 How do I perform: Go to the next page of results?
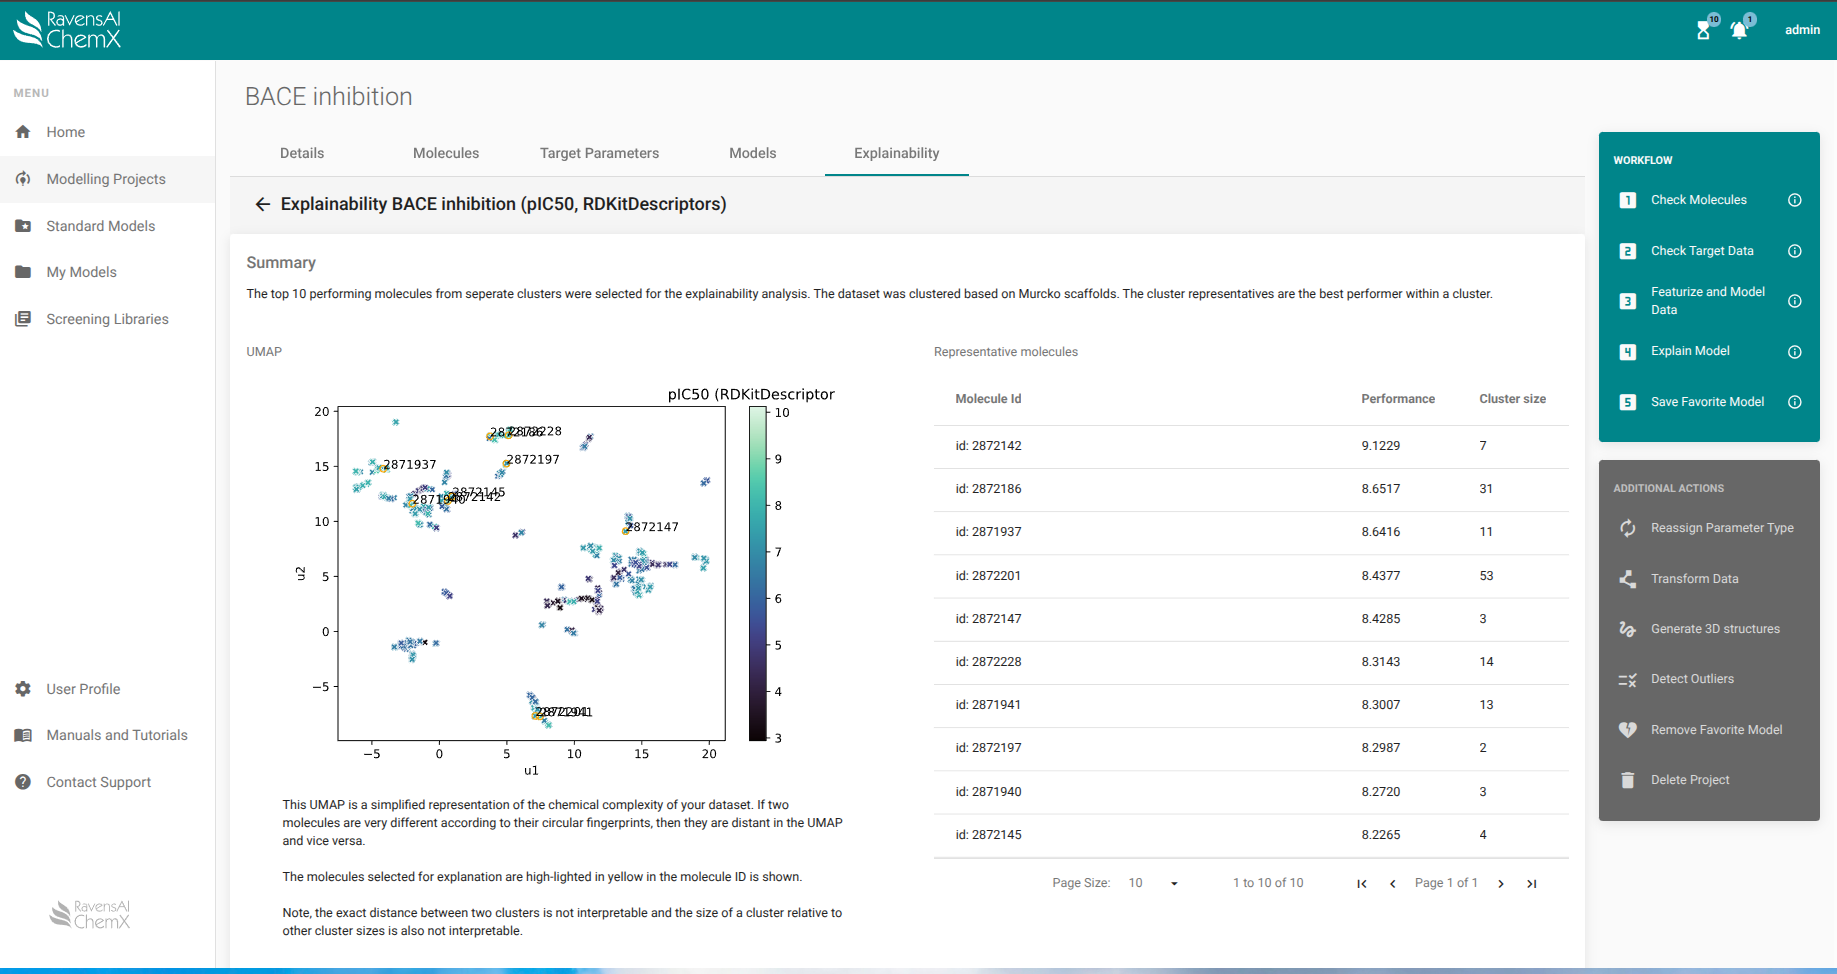tap(1501, 883)
